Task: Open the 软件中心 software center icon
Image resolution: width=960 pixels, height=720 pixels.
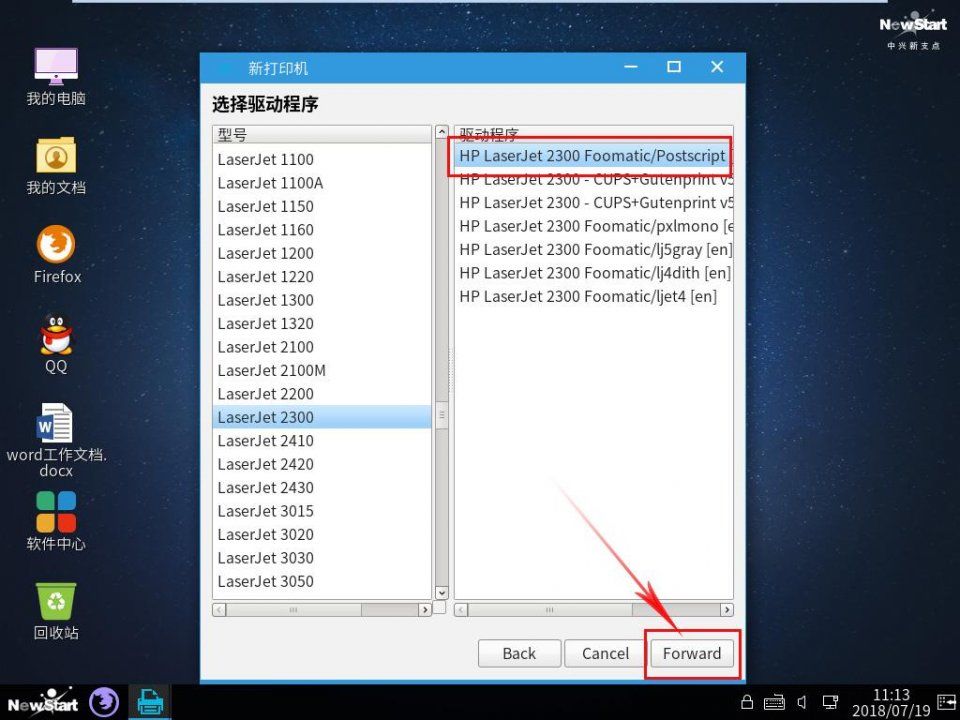Action: [56, 511]
